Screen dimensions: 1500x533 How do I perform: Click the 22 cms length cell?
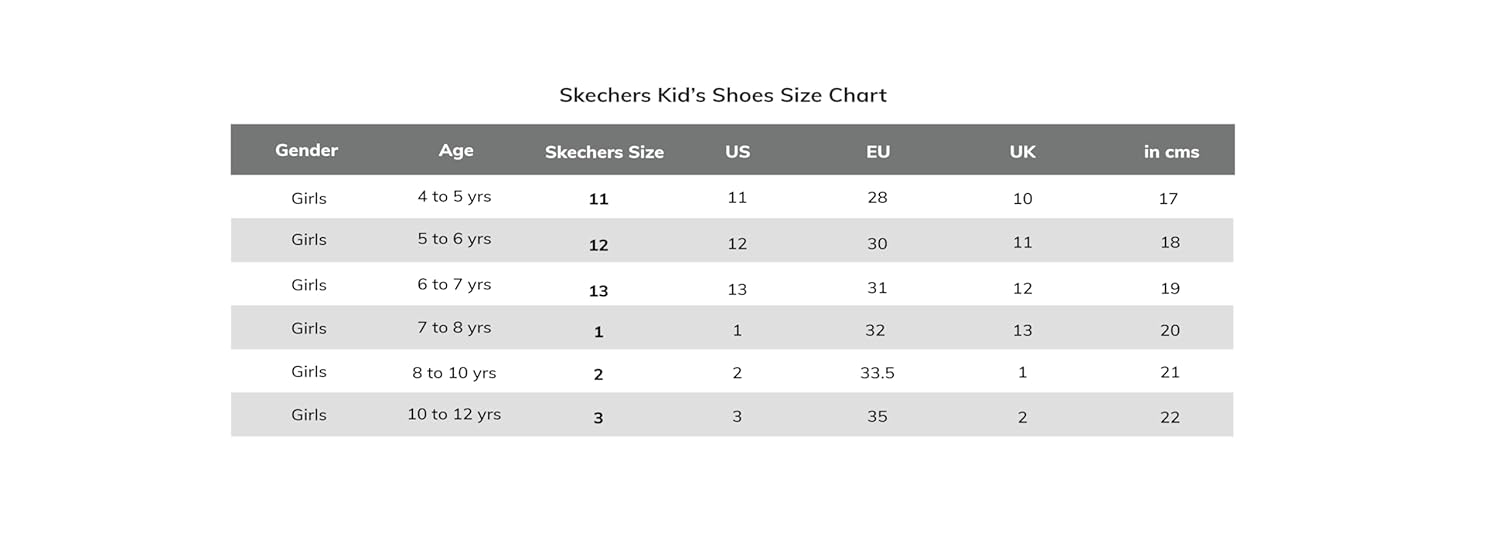click(x=1170, y=417)
